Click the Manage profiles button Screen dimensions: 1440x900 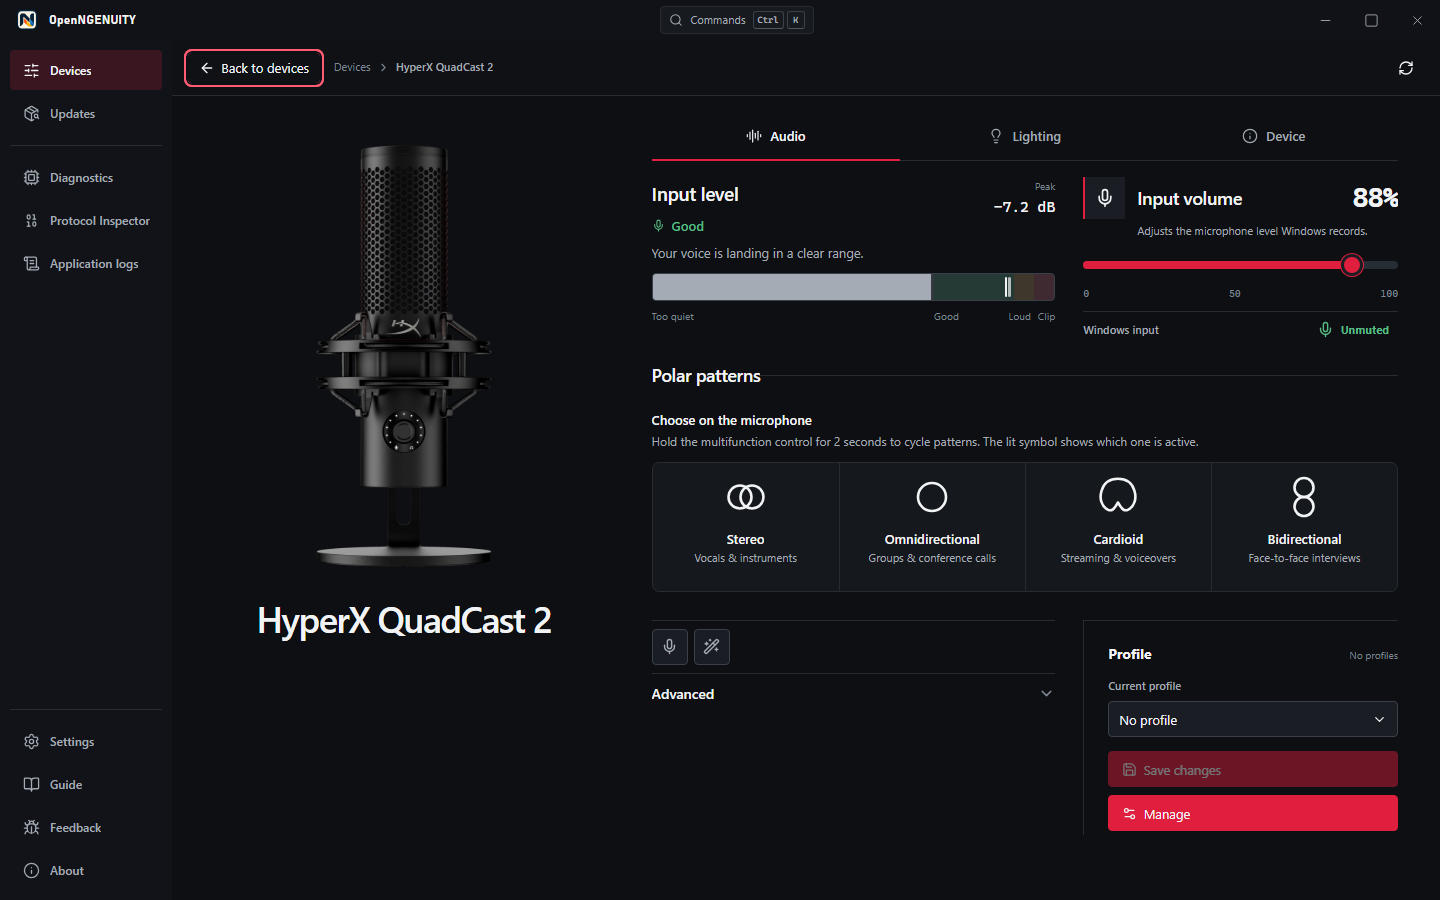[1253, 814]
